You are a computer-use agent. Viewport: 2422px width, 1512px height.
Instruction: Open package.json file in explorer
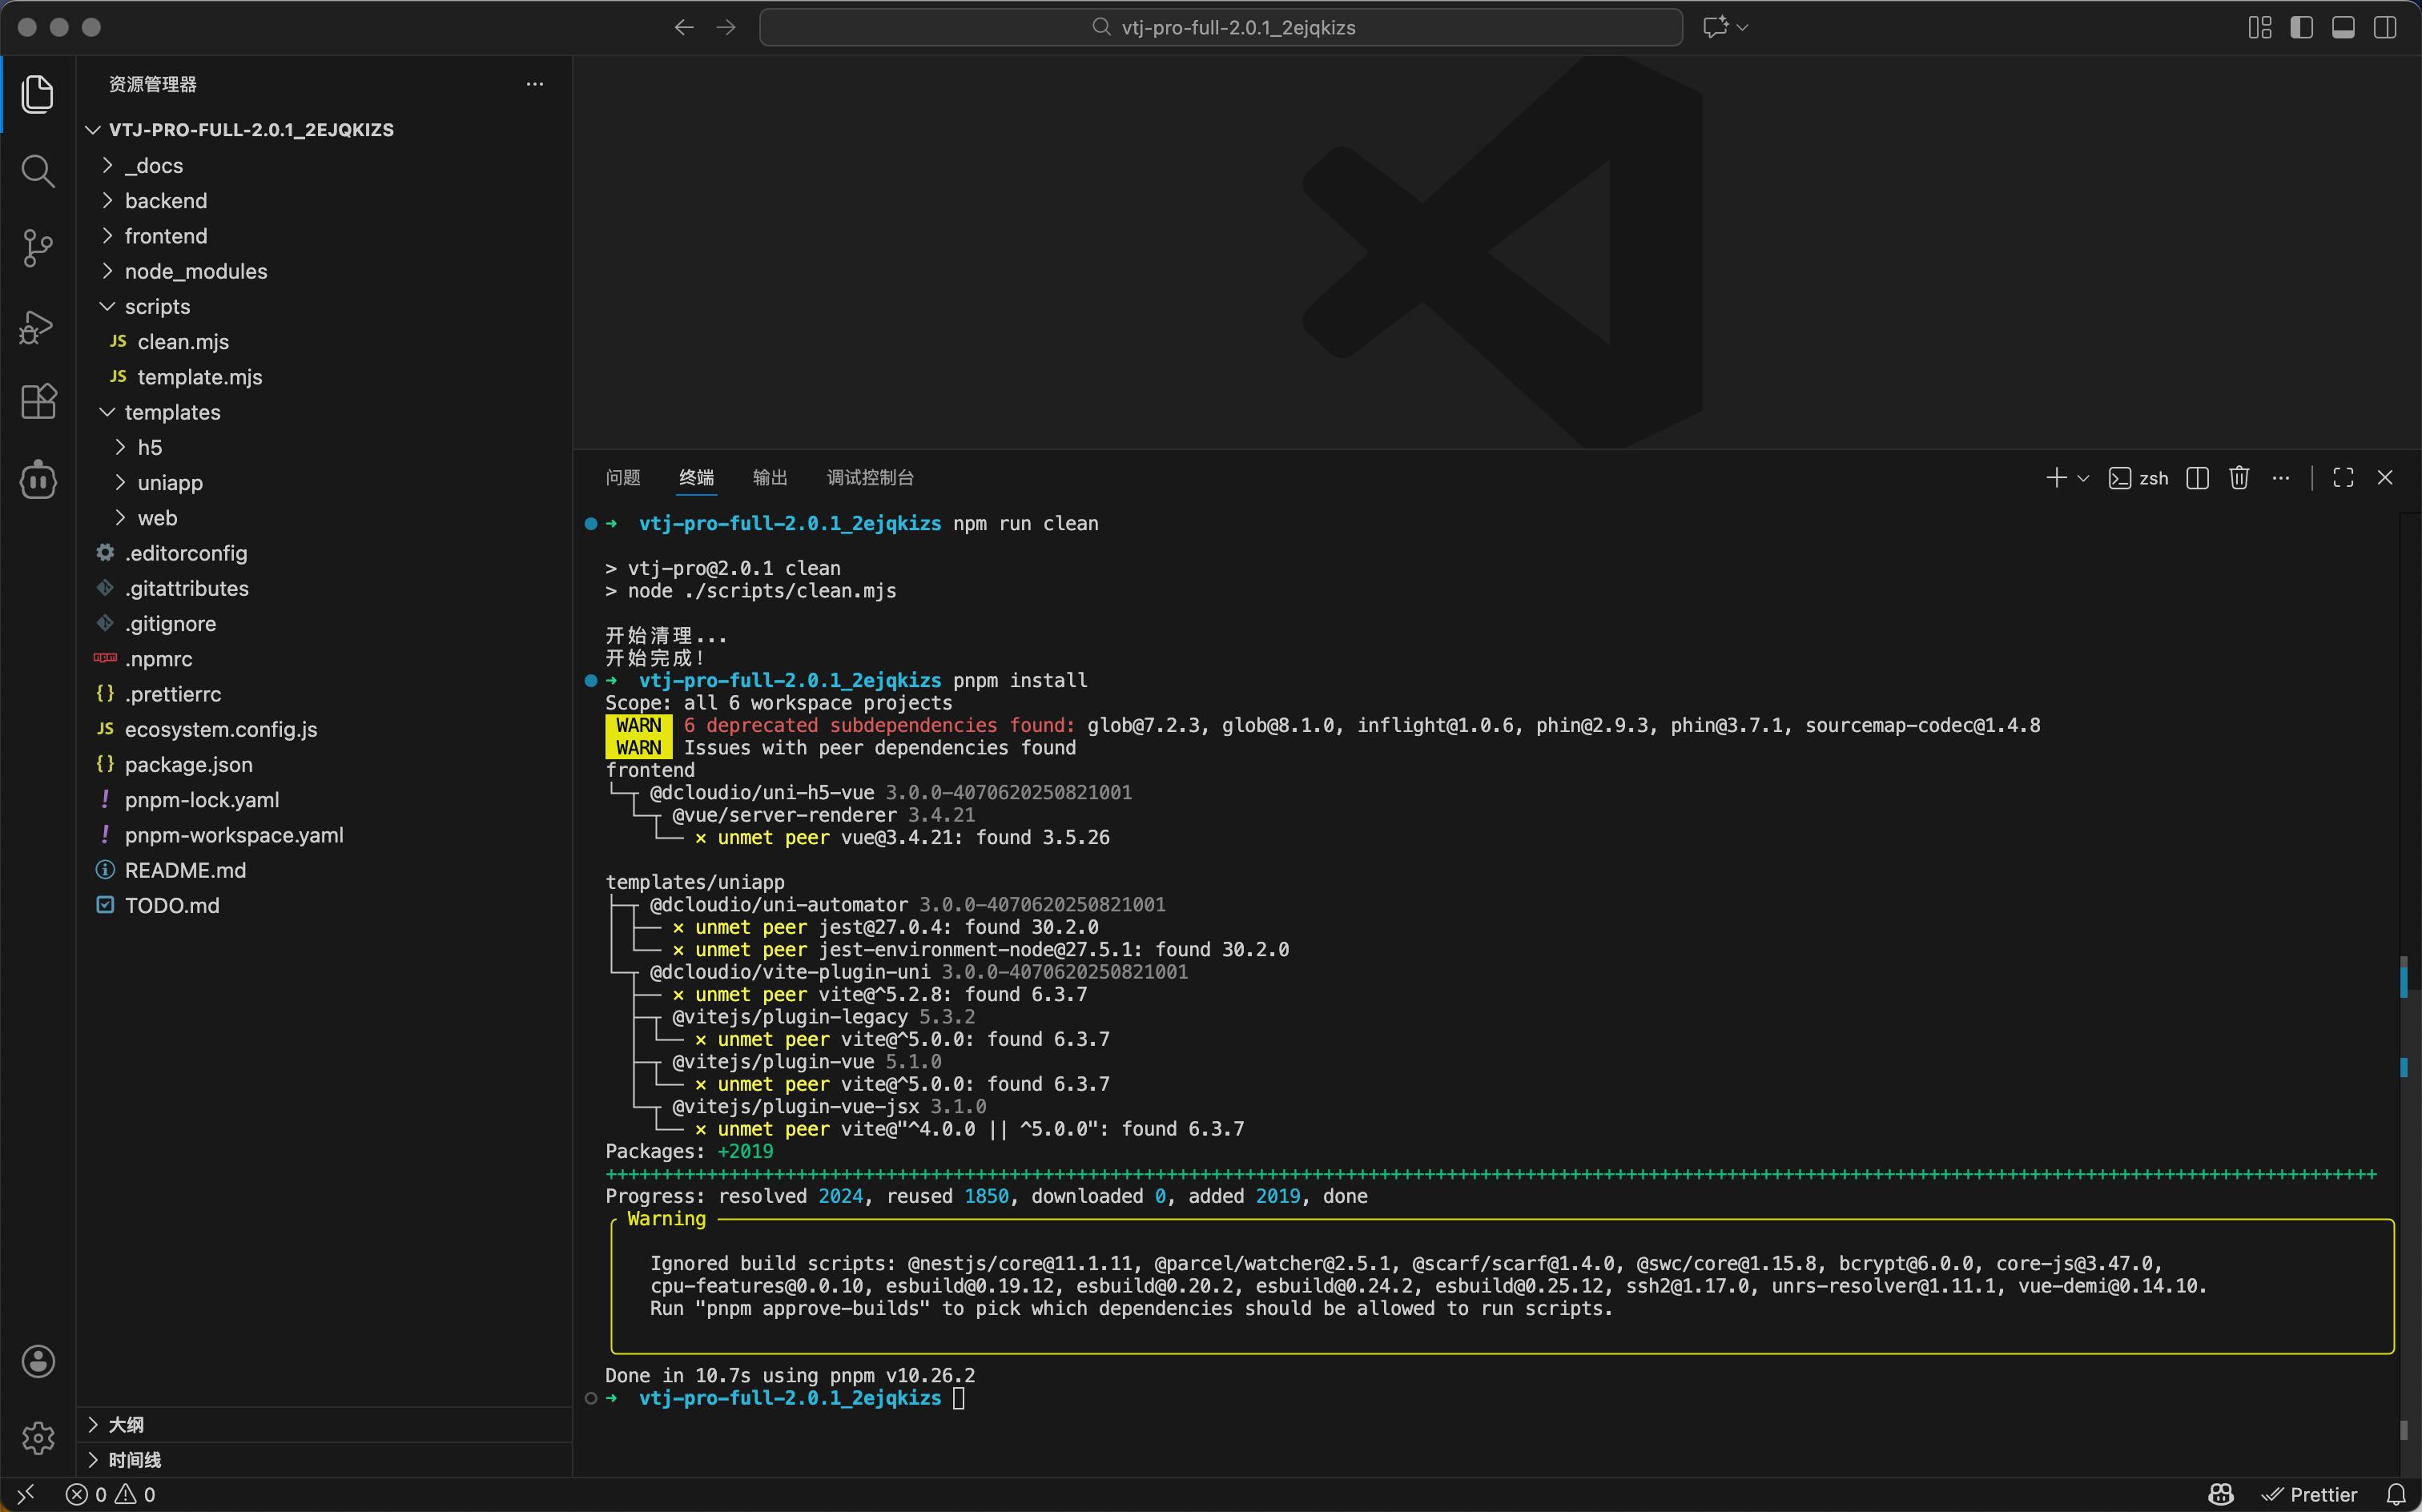click(188, 765)
